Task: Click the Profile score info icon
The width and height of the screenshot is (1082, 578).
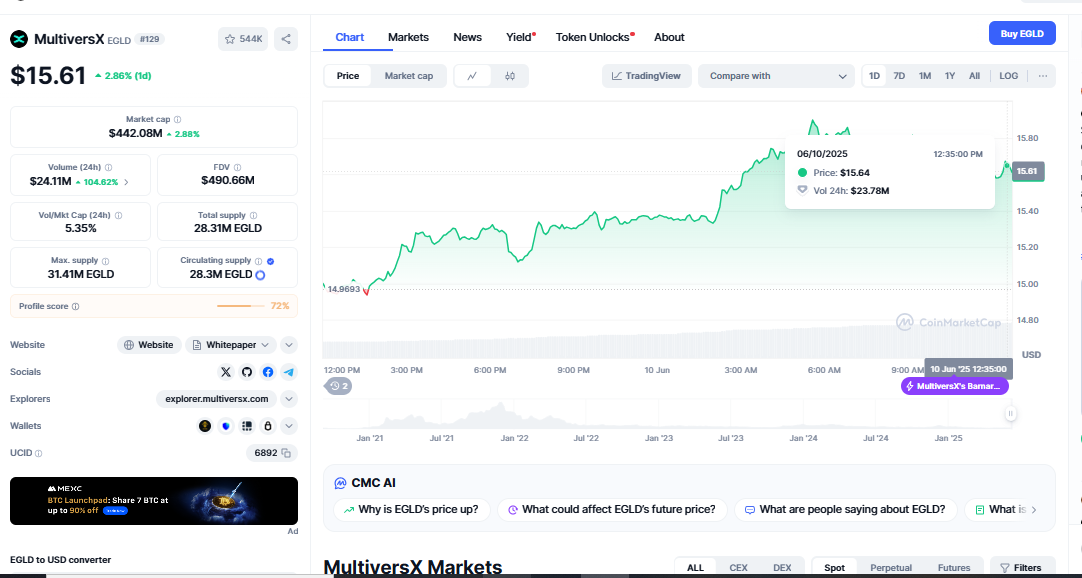Action: tap(75, 306)
